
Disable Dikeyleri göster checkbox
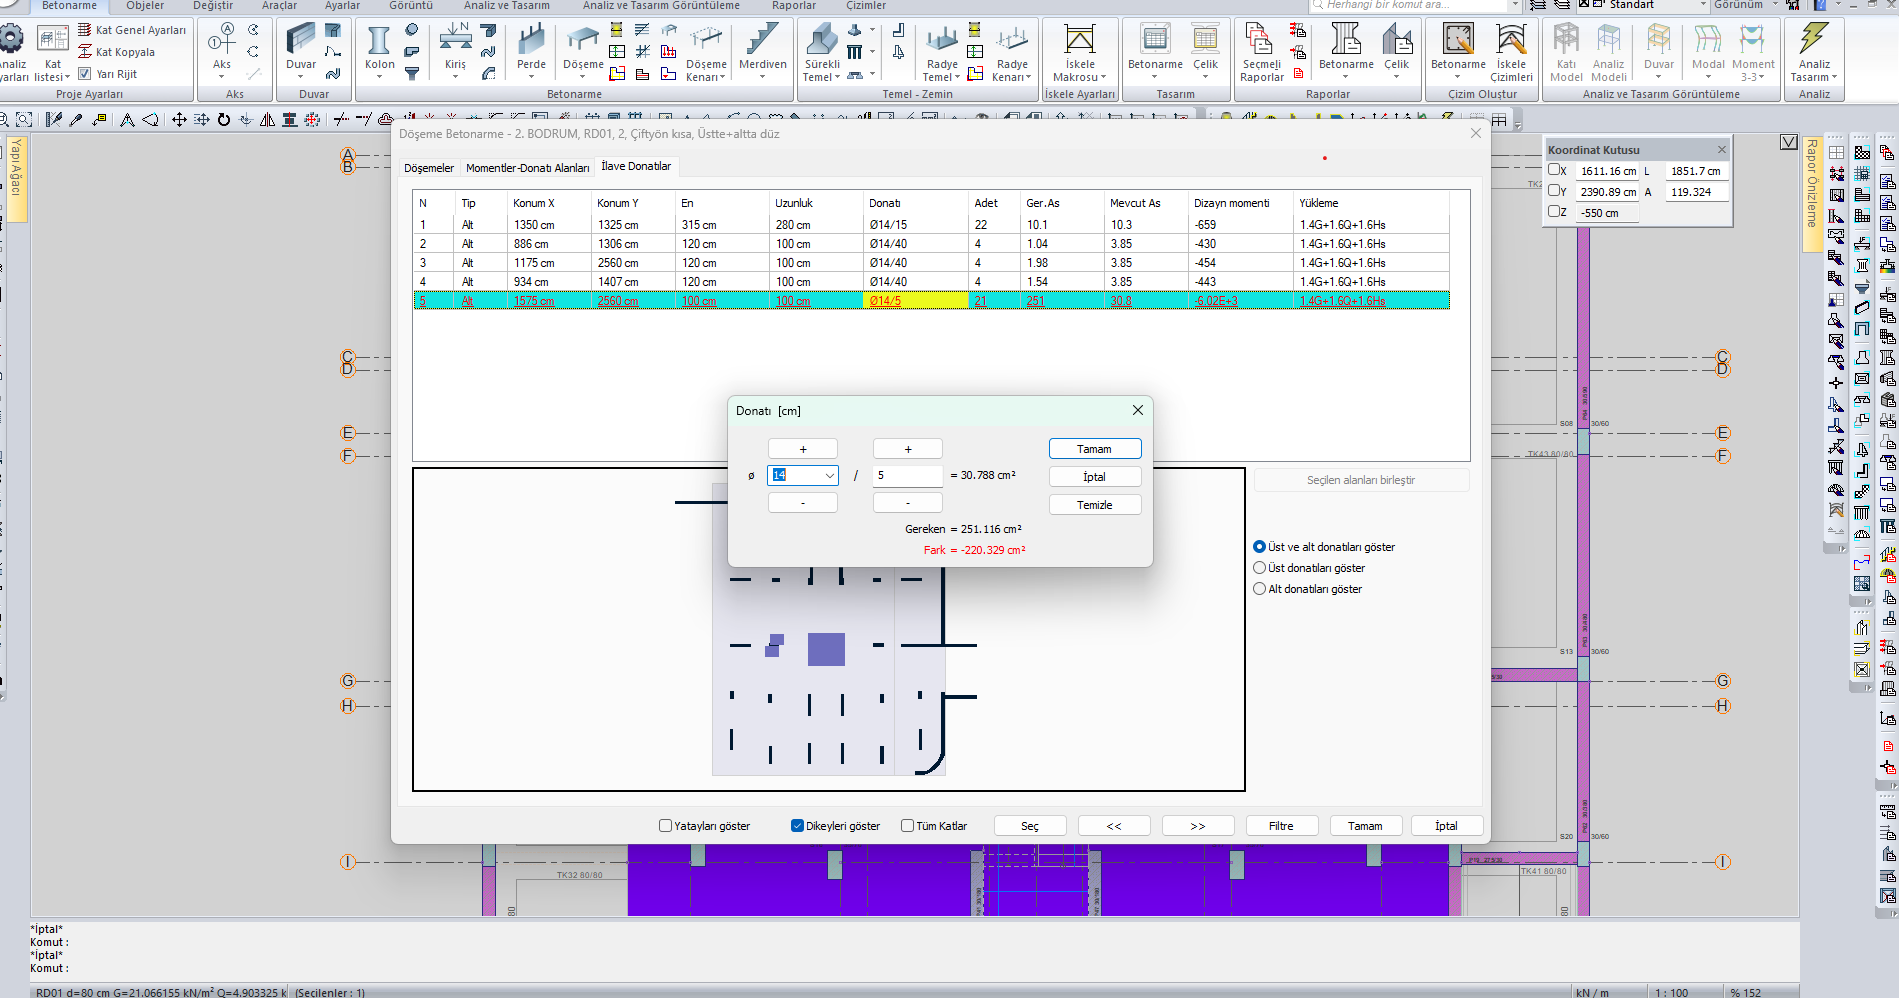(797, 826)
